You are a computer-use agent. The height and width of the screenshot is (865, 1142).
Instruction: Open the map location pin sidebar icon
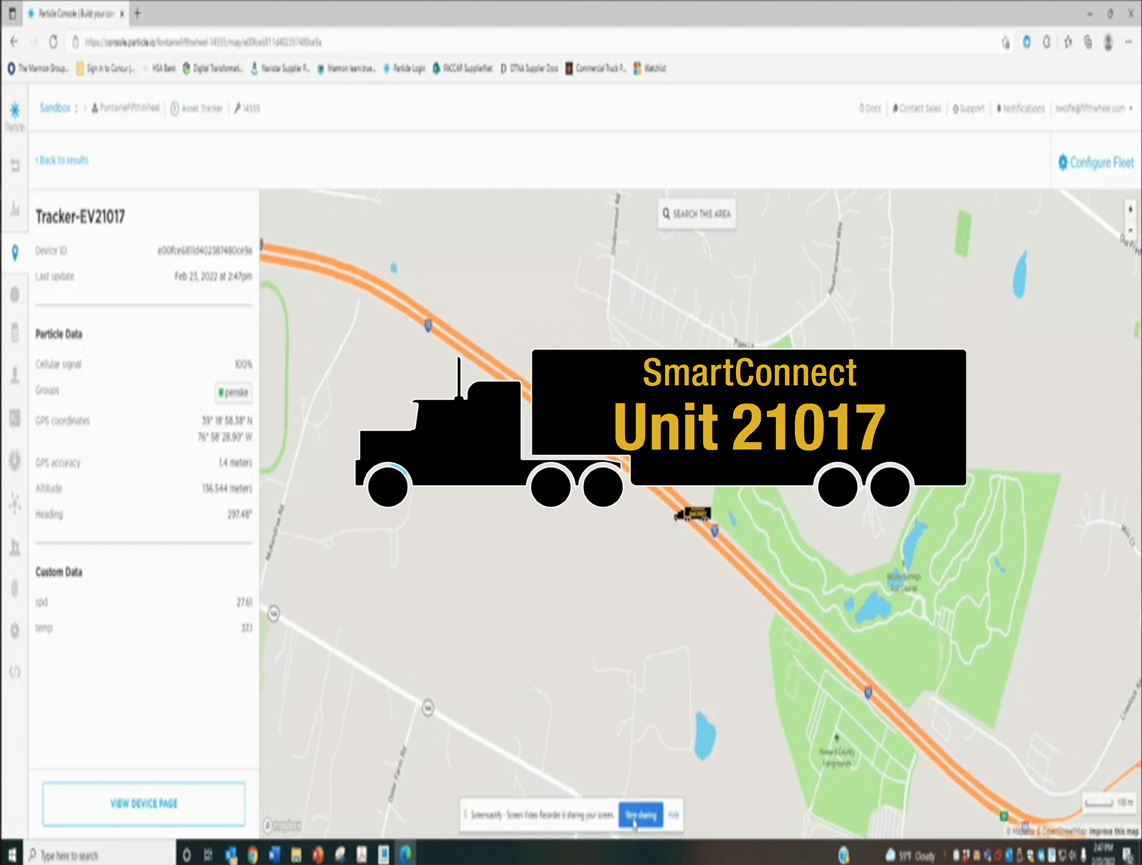pos(15,253)
